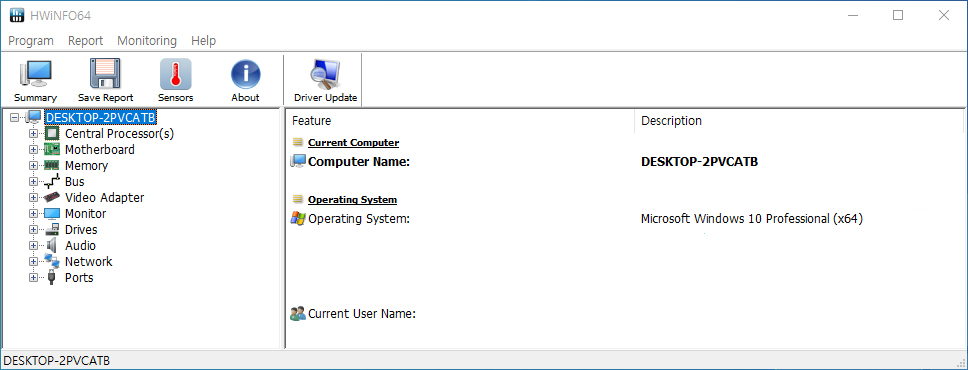Select the Drives tree icon

coord(51,230)
